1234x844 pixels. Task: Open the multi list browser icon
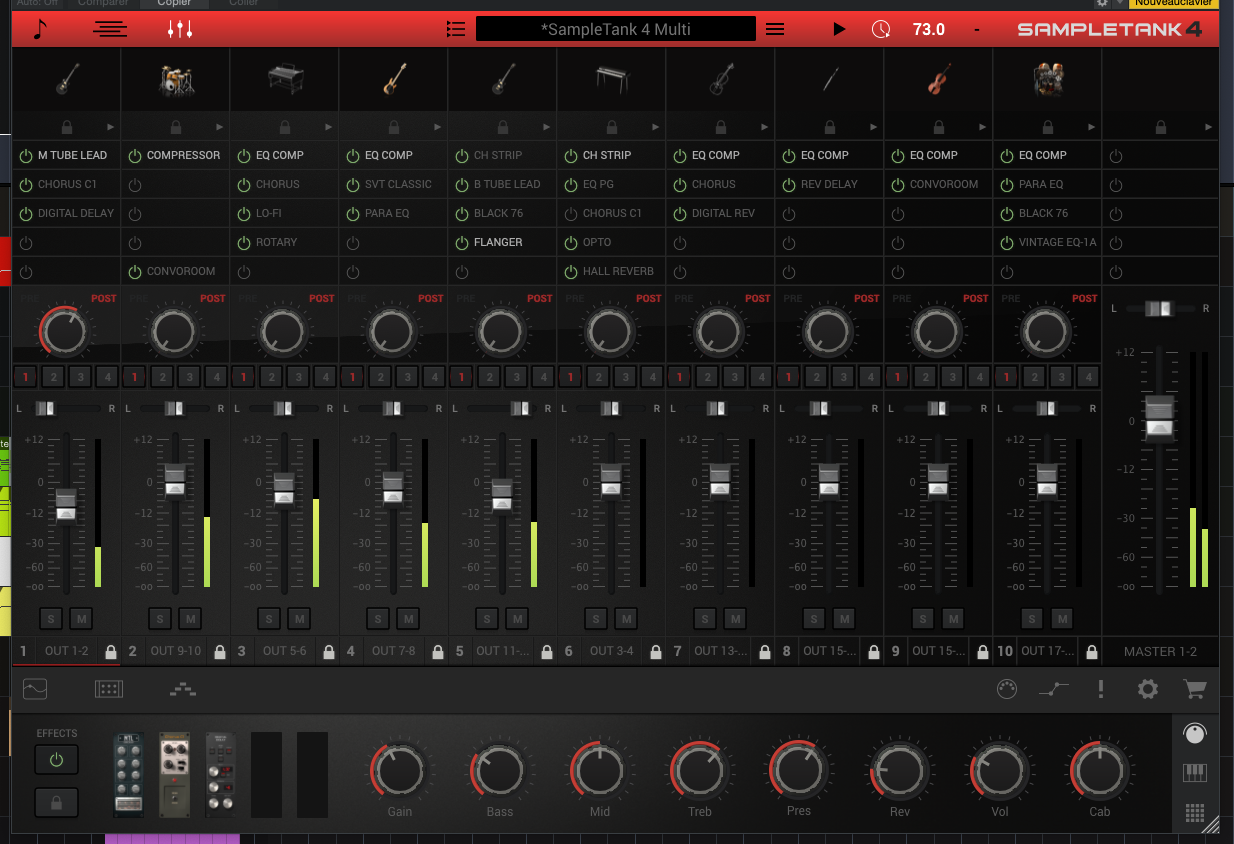(x=456, y=28)
